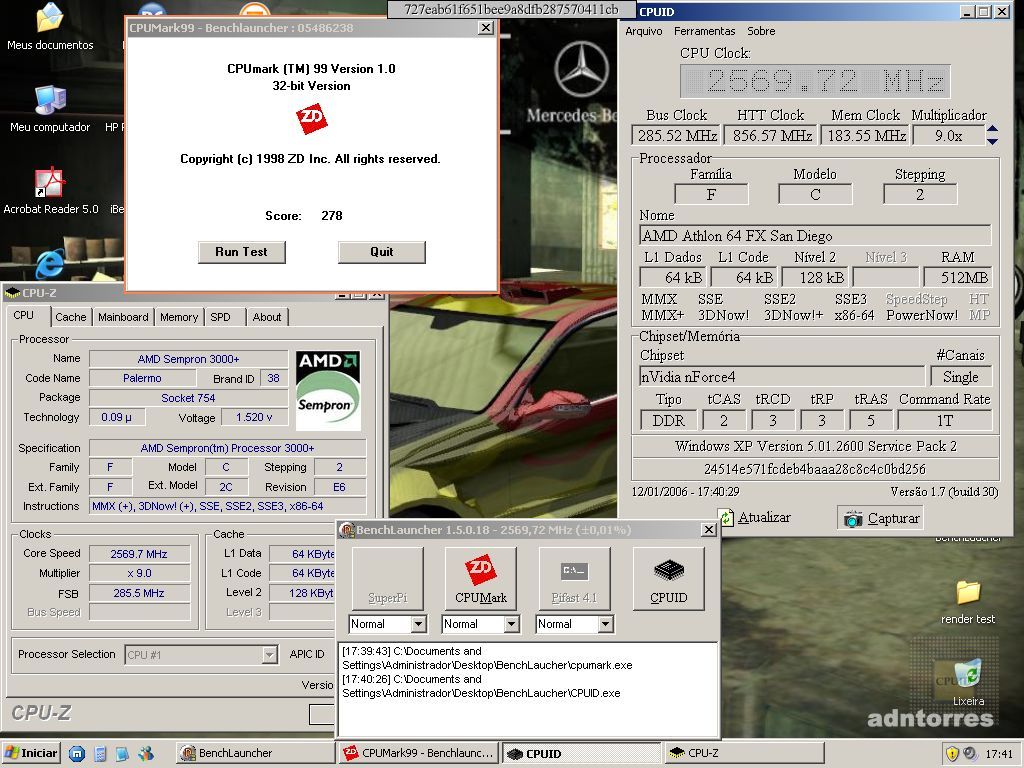Click the RAM 512MB value in CPUID
Image resolution: width=1024 pixels, height=768 pixels.
tap(958, 278)
